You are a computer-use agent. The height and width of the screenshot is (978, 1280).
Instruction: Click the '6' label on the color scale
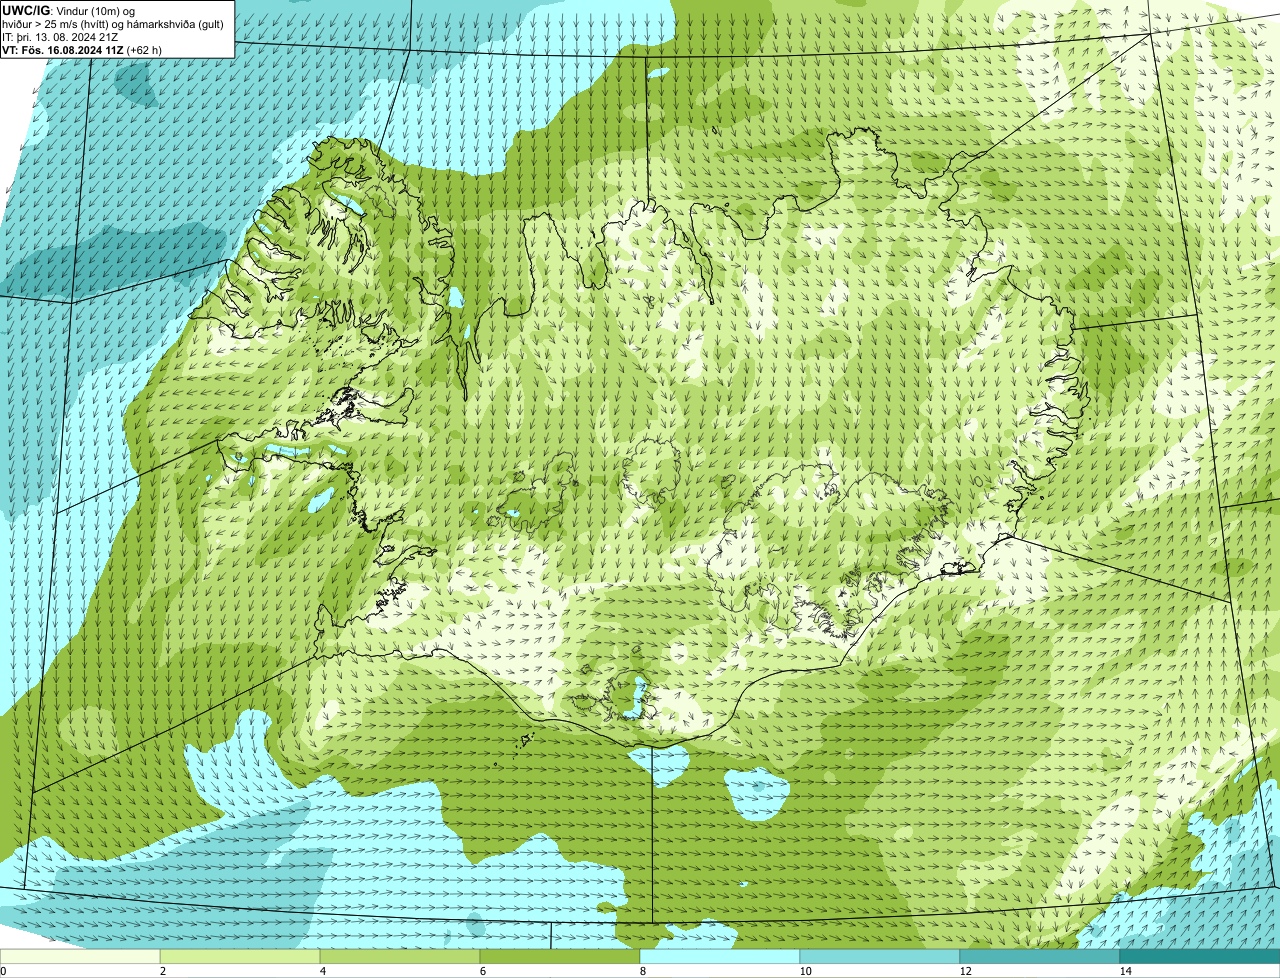(x=482, y=971)
